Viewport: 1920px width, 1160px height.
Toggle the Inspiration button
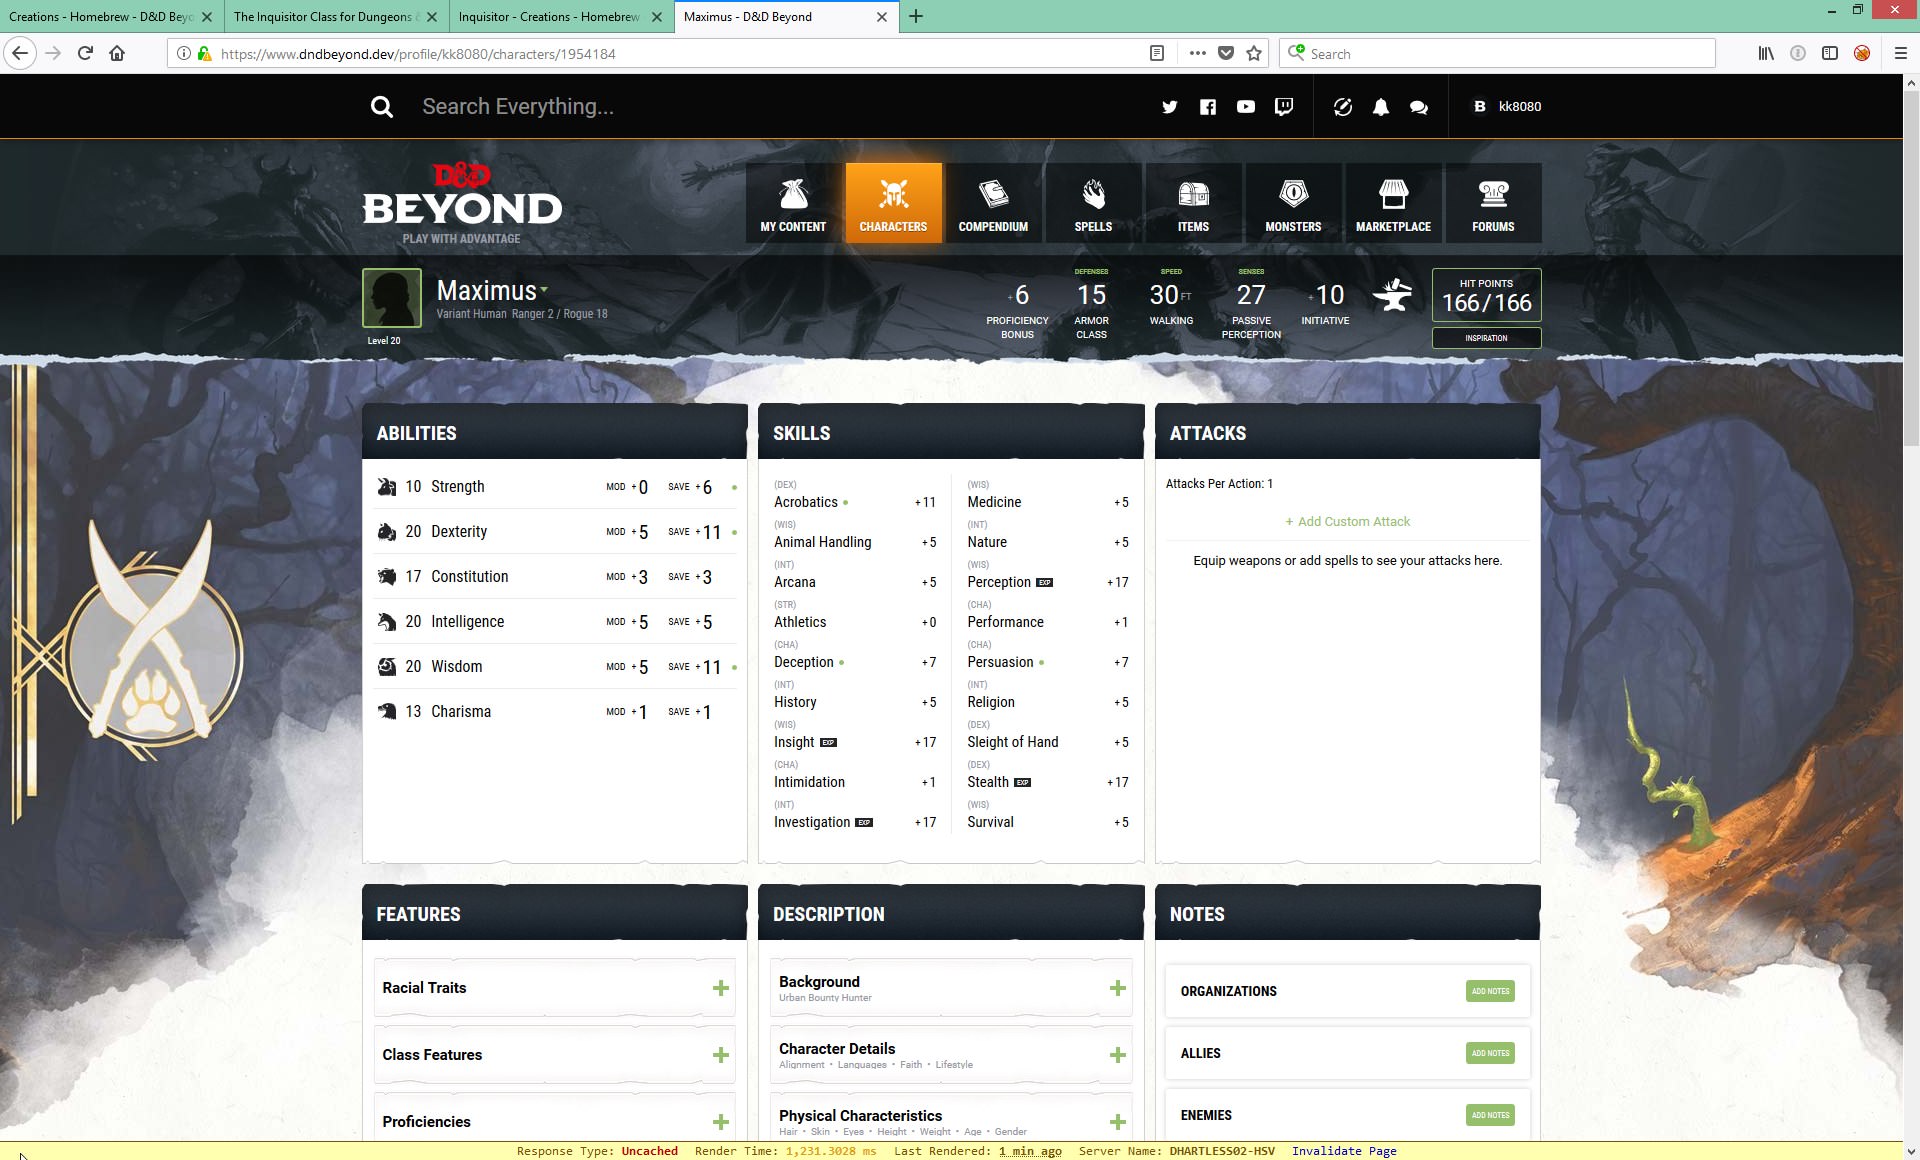click(1486, 338)
